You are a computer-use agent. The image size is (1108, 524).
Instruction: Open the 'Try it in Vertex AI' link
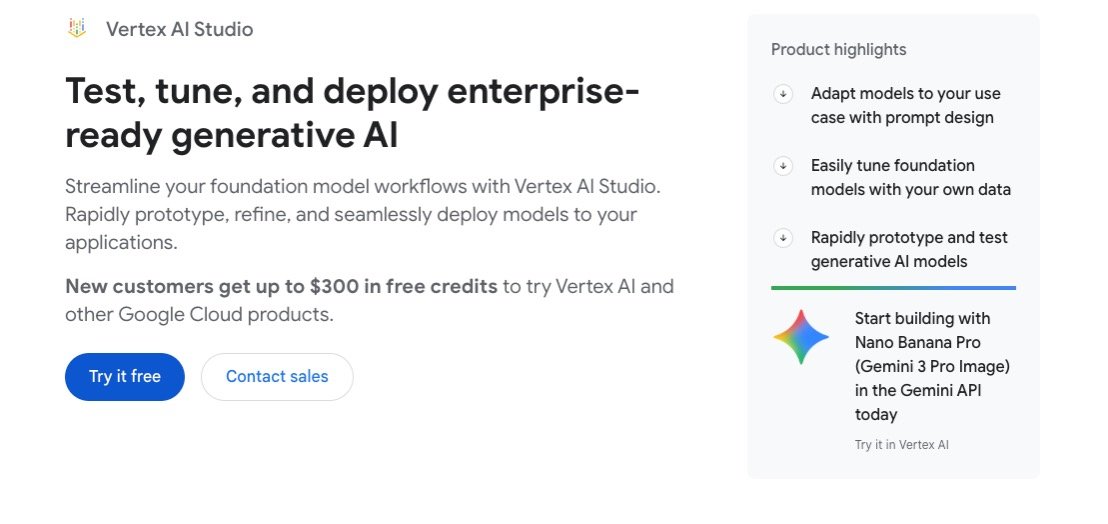tap(902, 445)
